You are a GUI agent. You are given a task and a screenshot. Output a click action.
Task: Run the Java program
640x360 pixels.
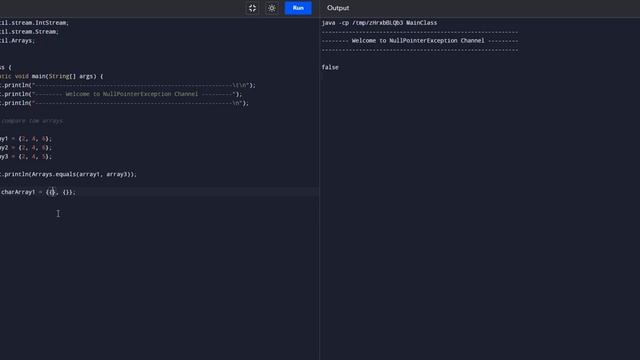tap(298, 8)
